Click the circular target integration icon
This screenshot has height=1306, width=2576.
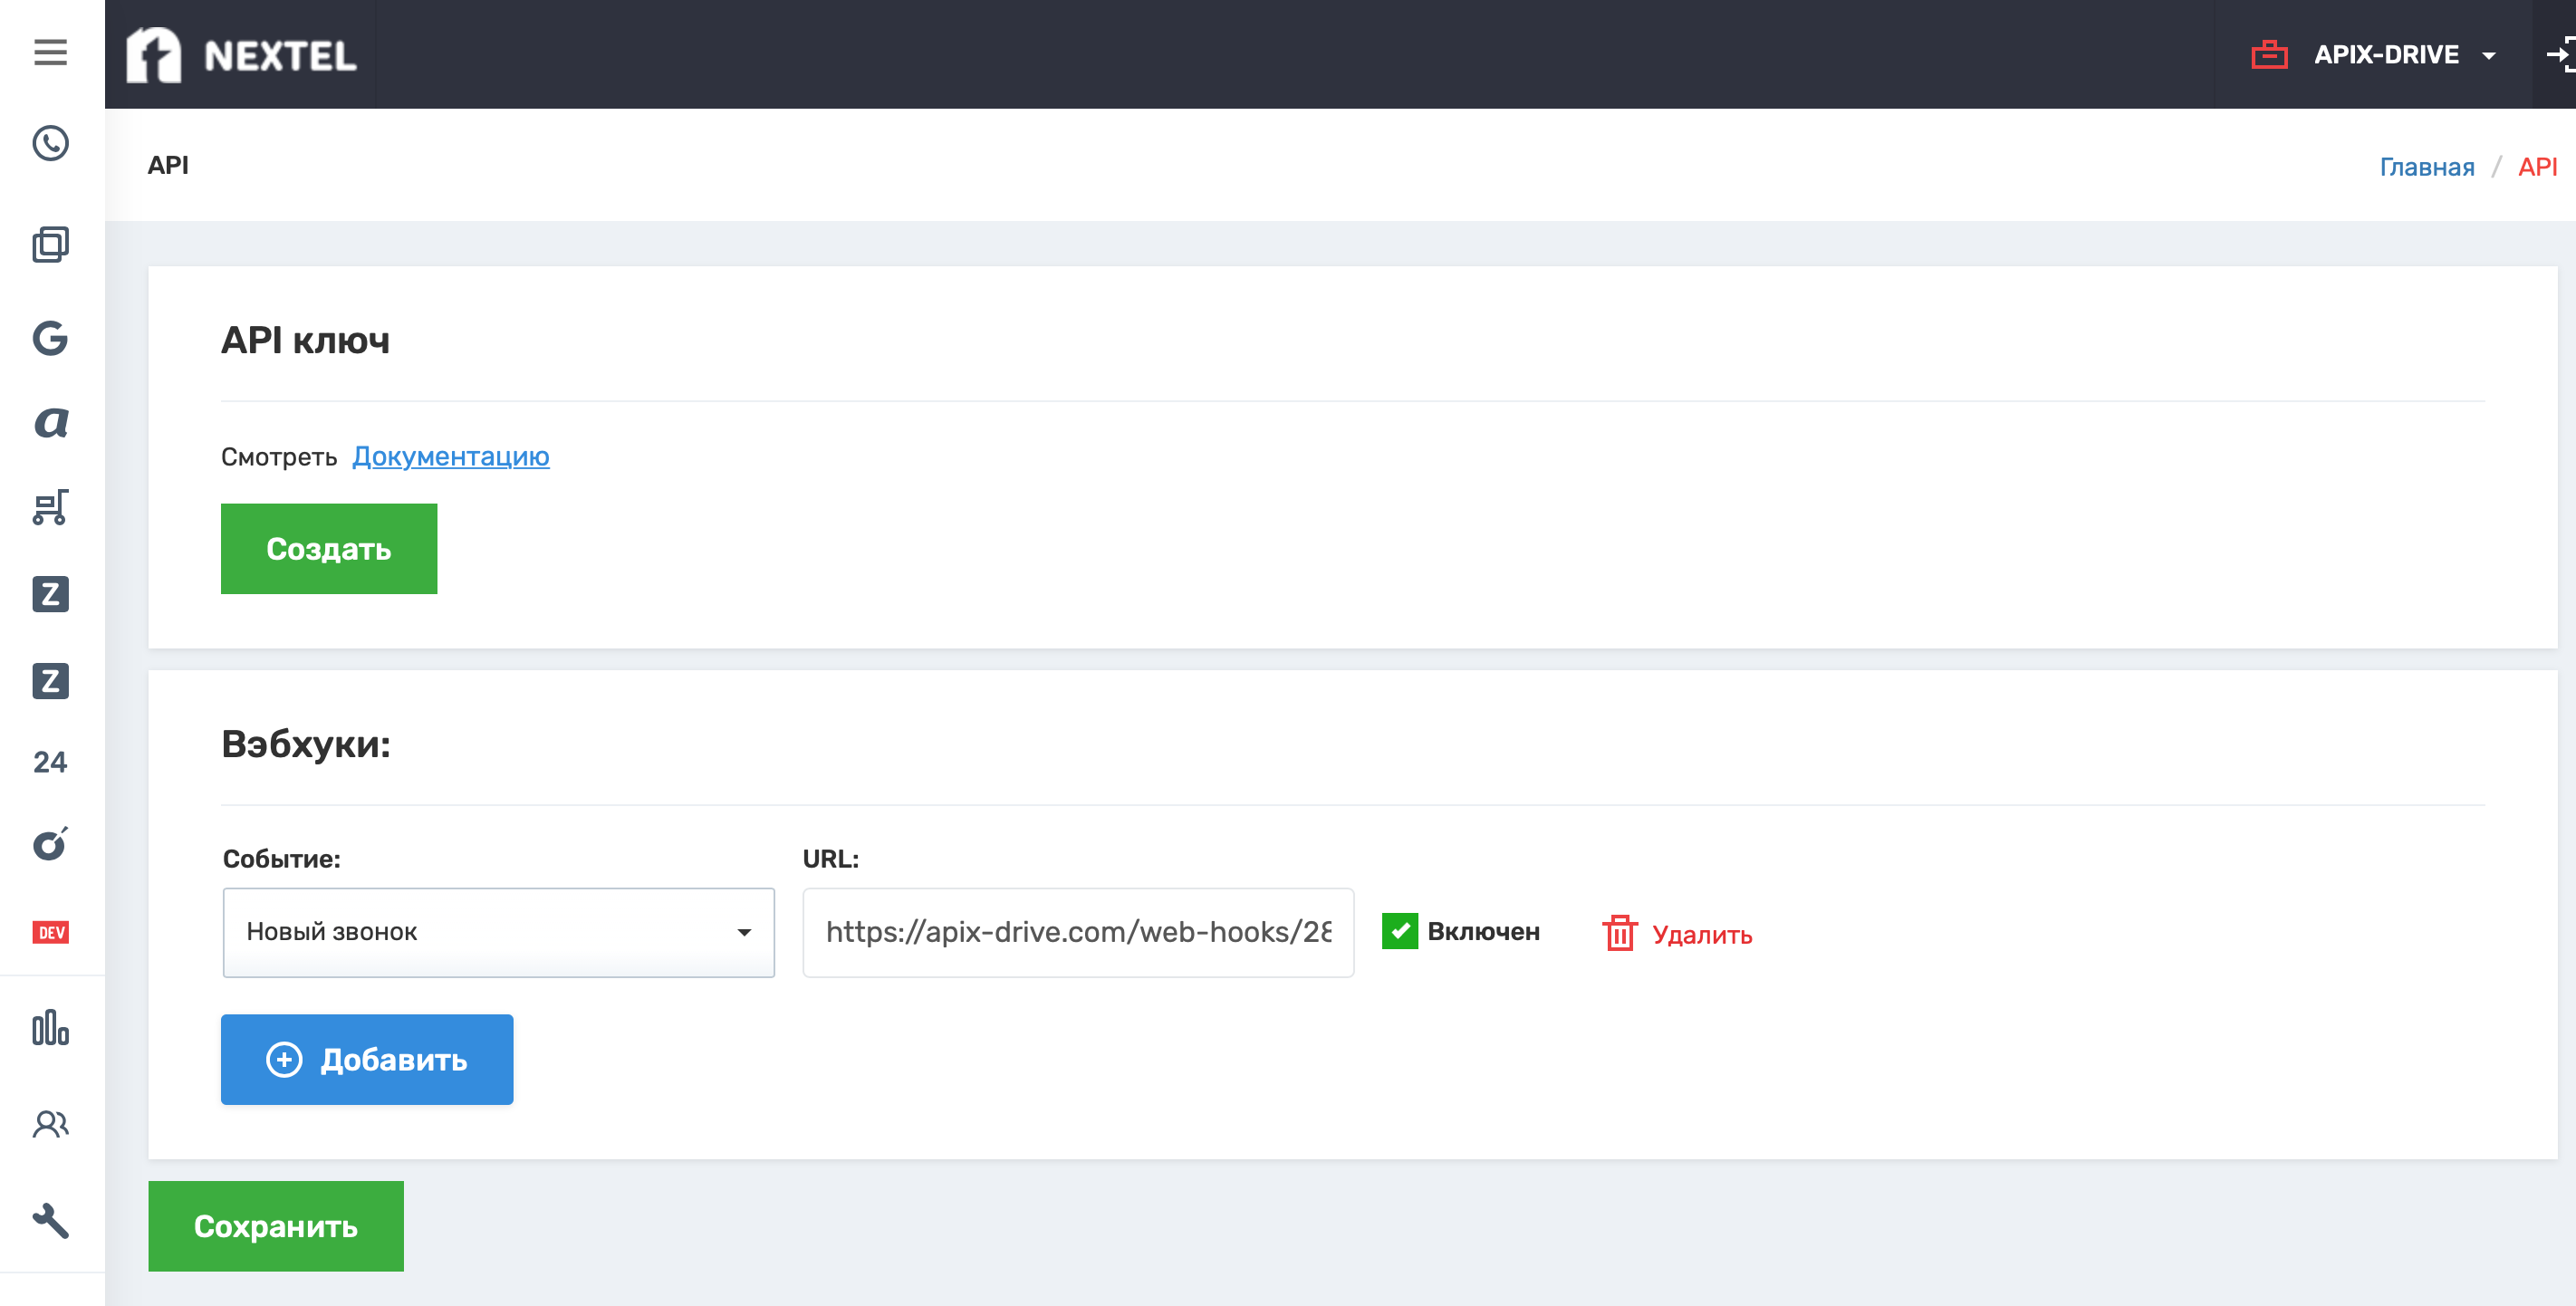[x=50, y=845]
